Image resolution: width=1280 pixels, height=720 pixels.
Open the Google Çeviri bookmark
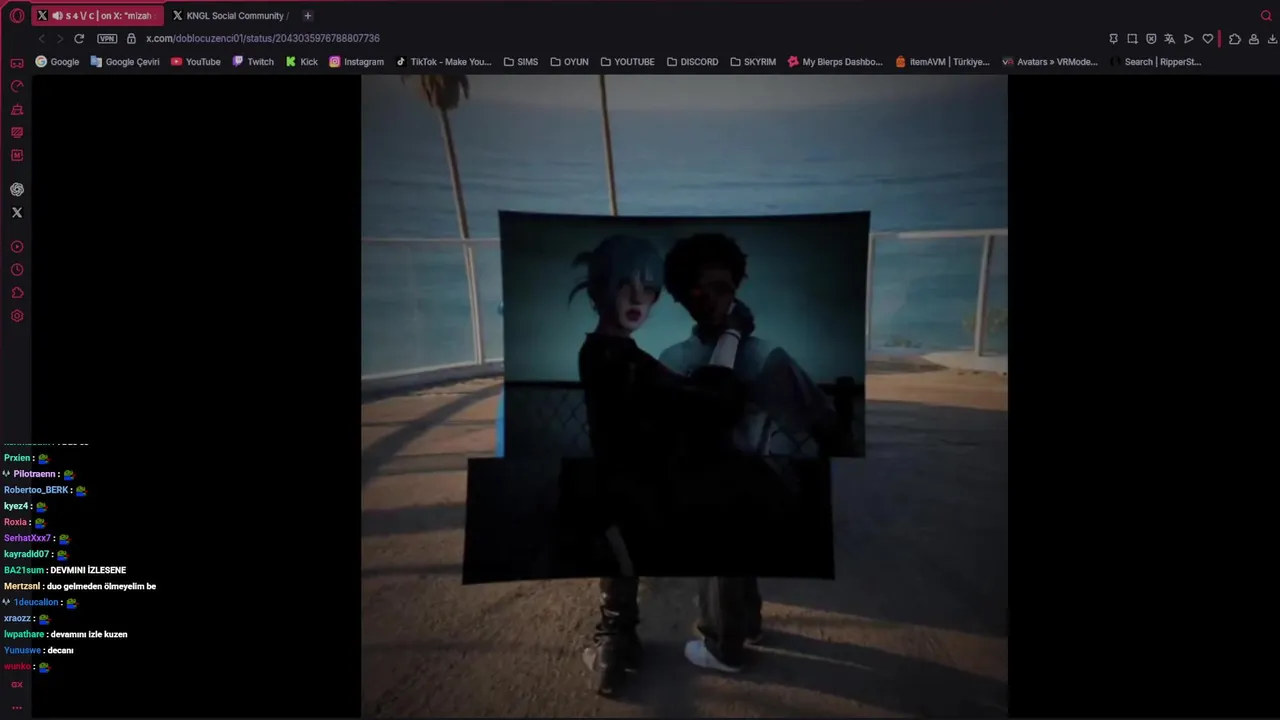[125, 62]
